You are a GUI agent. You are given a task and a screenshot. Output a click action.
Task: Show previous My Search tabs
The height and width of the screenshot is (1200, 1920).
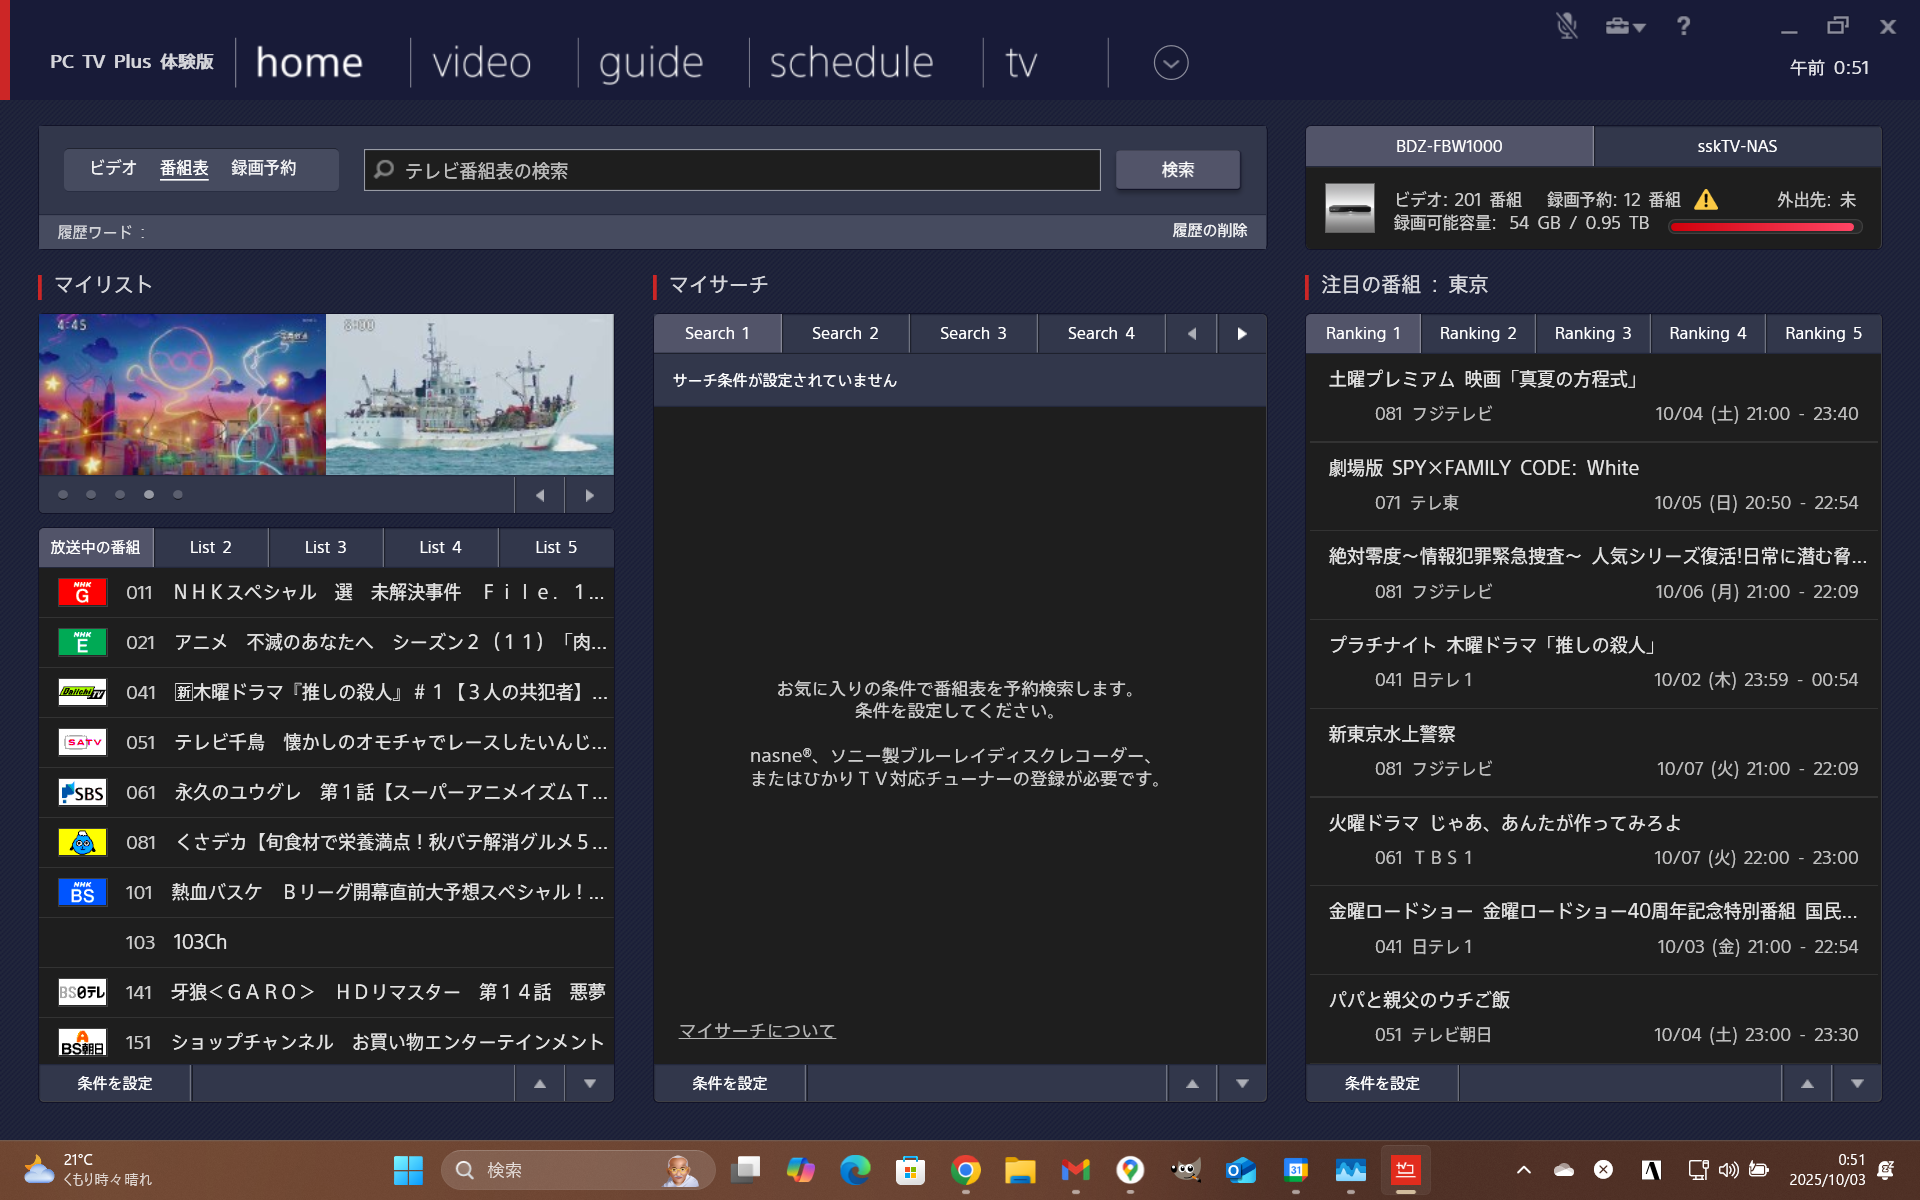pyautogui.click(x=1191, y=334)
